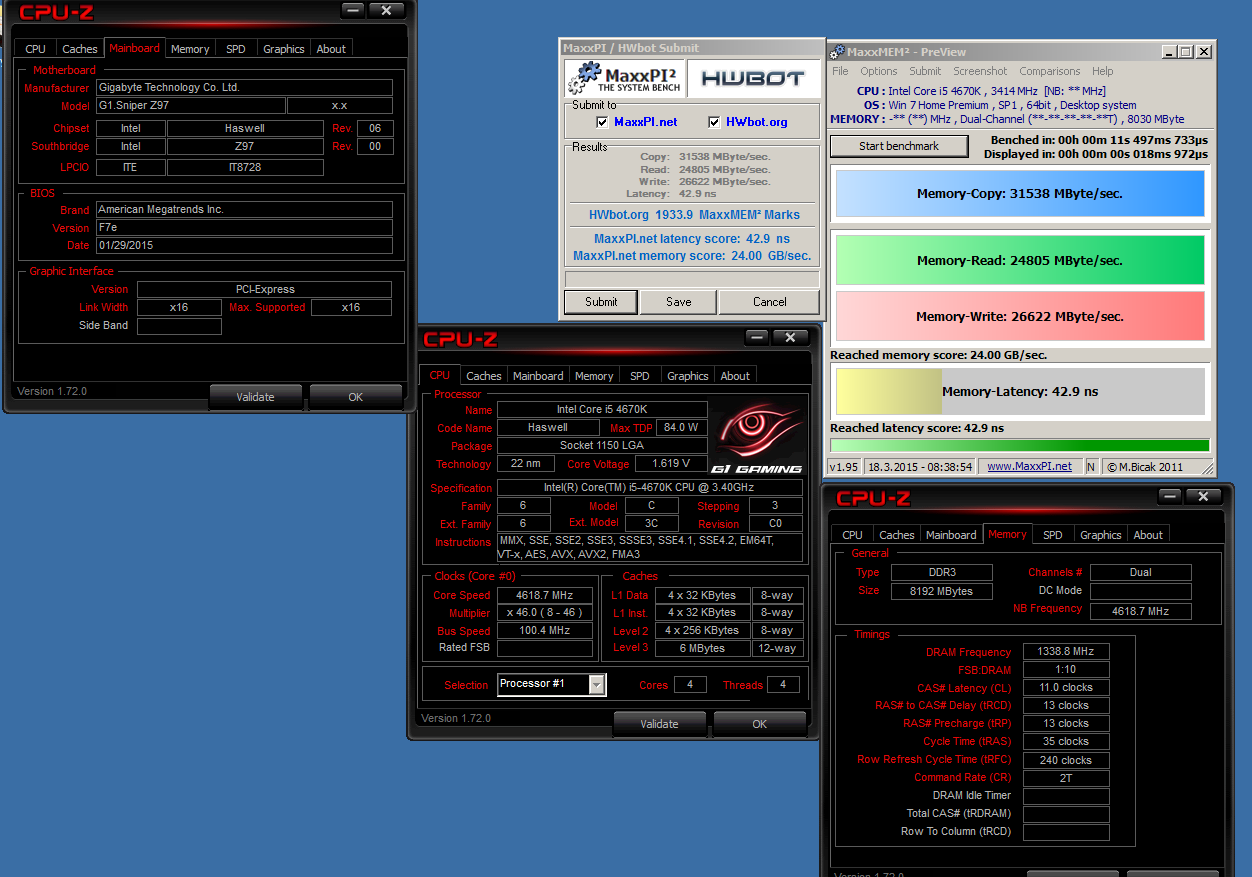Click the Multiplier x 46.0 field
This screenshot has height=877, width=1252.
coord(544,613)
